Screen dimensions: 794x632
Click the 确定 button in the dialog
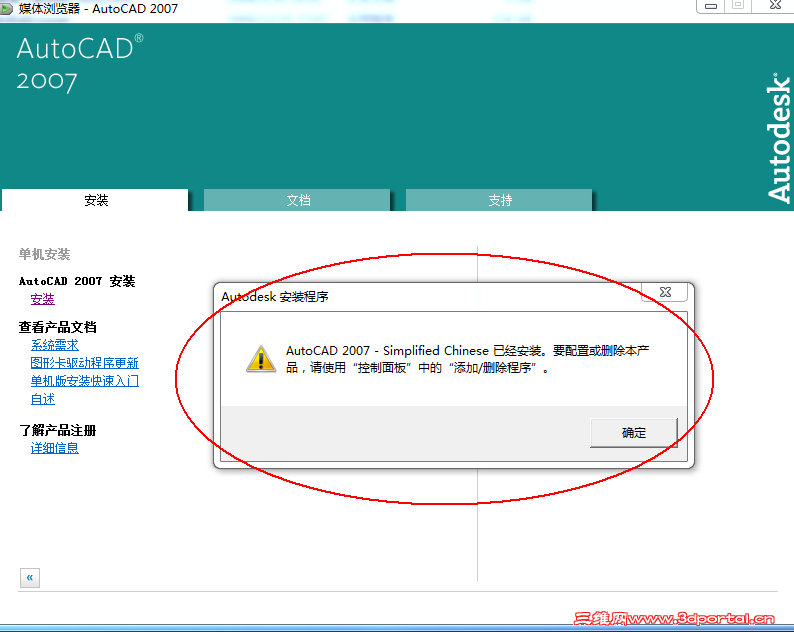click(633, 432)
